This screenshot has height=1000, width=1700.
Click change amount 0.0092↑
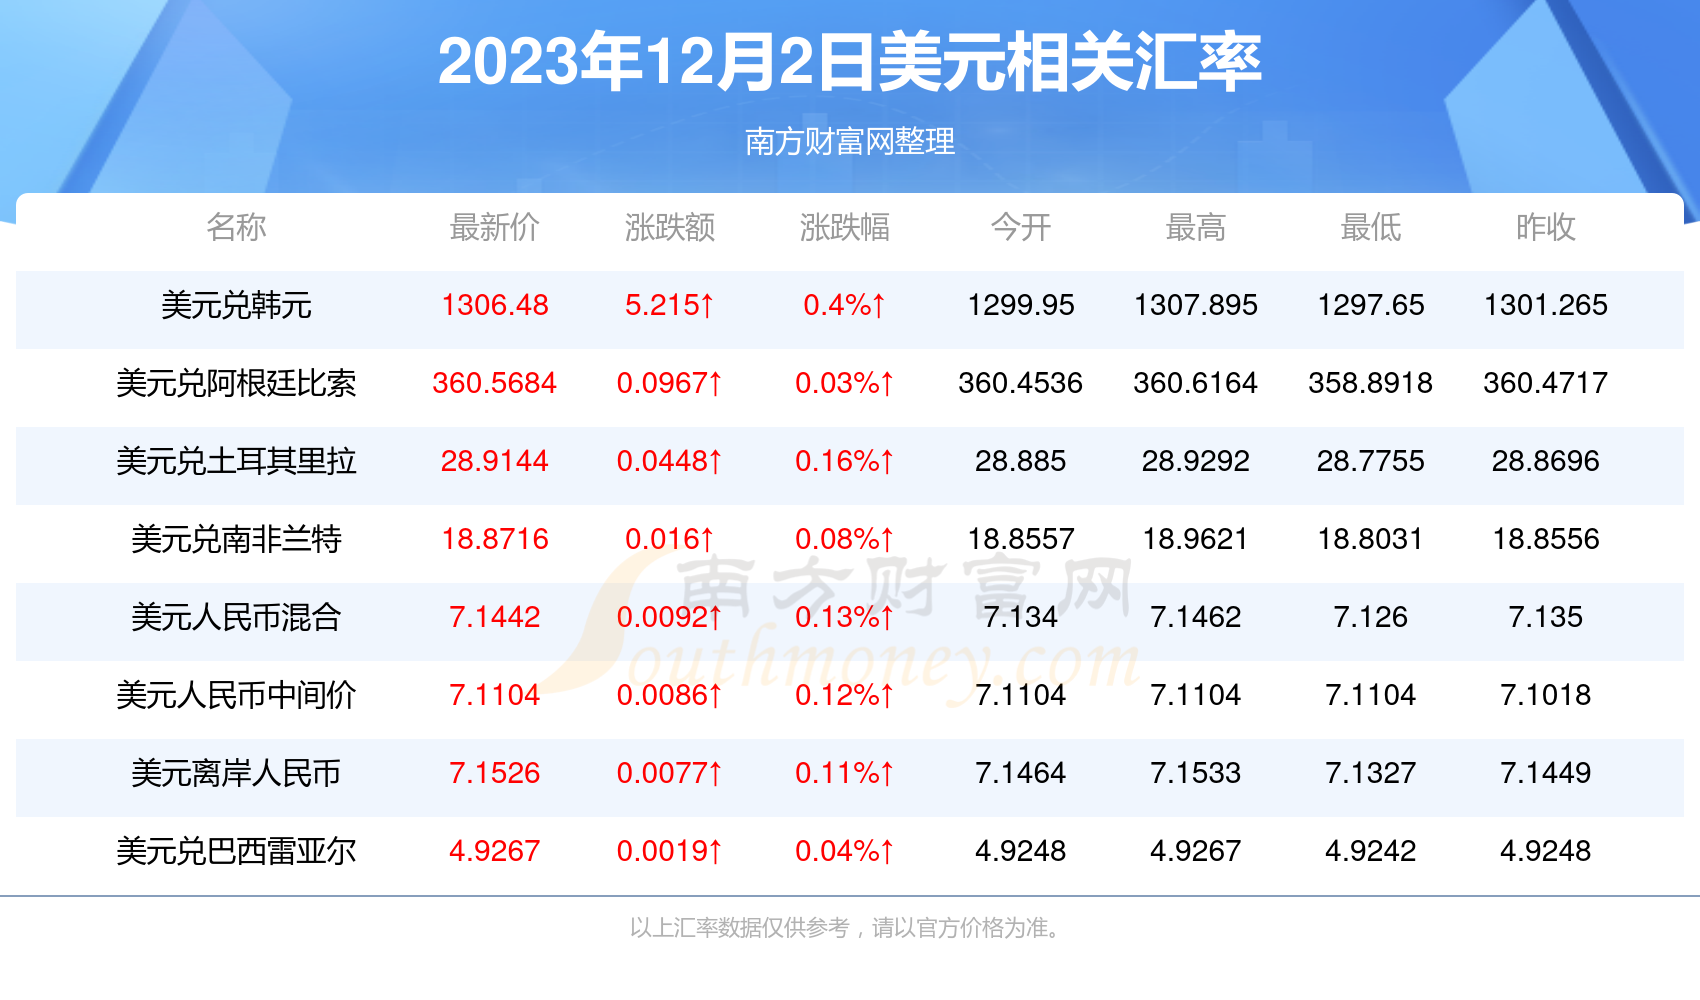point(670,617)
